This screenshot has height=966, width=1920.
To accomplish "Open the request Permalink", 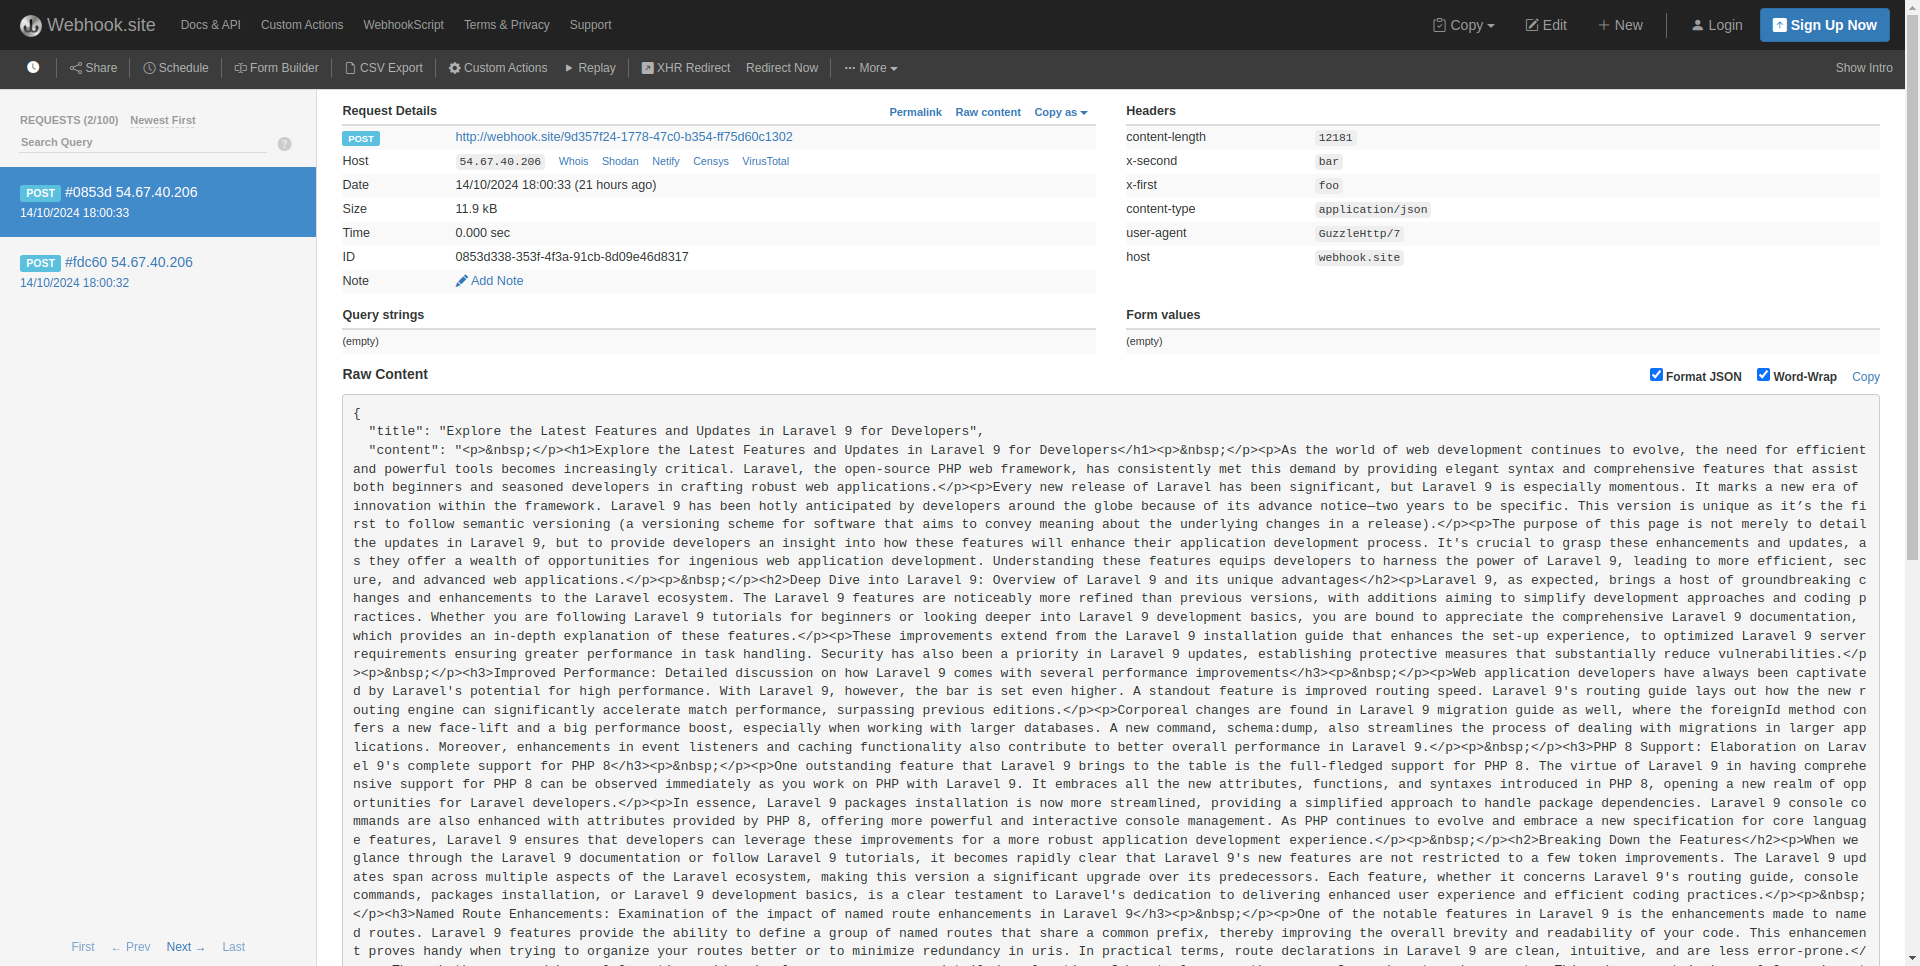I will click(915, 112).
